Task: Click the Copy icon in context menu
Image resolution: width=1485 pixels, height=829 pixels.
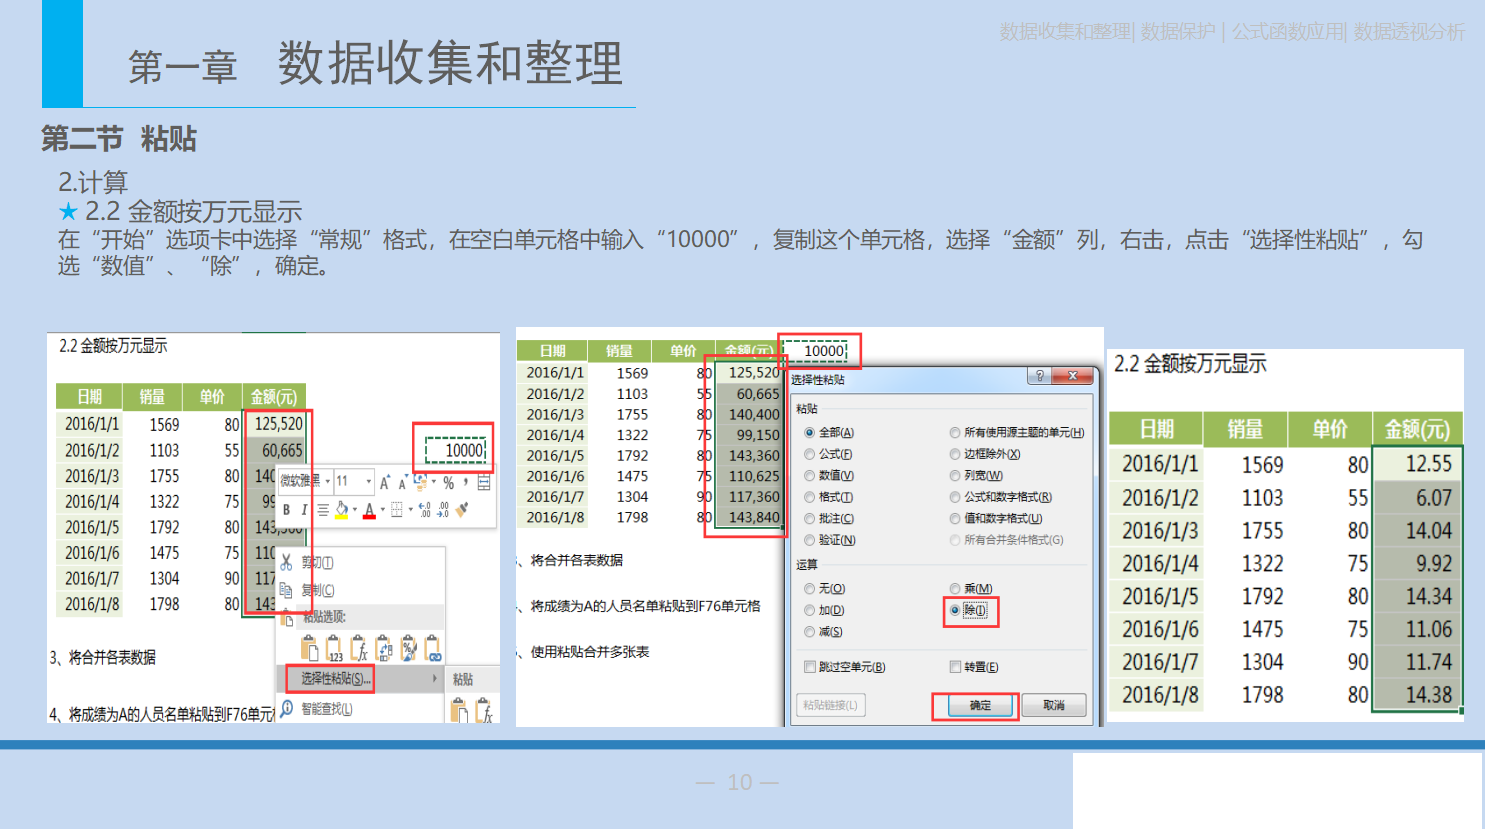Action: (286, 590)
